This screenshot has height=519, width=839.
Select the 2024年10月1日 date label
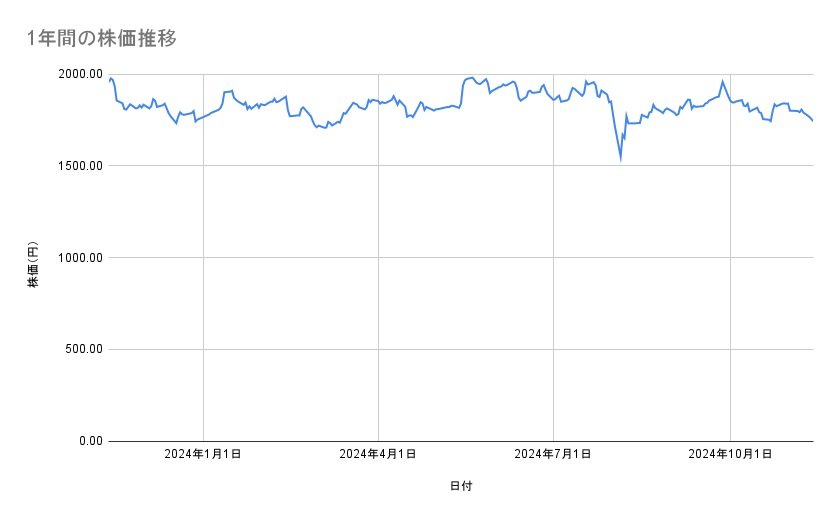tap(730, 454)
